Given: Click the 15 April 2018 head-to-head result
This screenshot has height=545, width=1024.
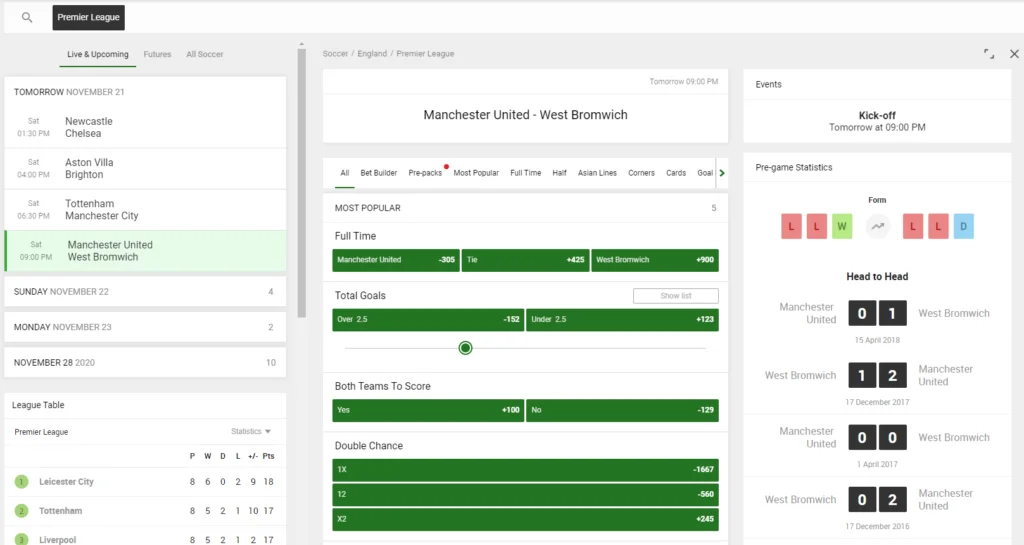Looking at the screenshot, I should pos(877,320).
